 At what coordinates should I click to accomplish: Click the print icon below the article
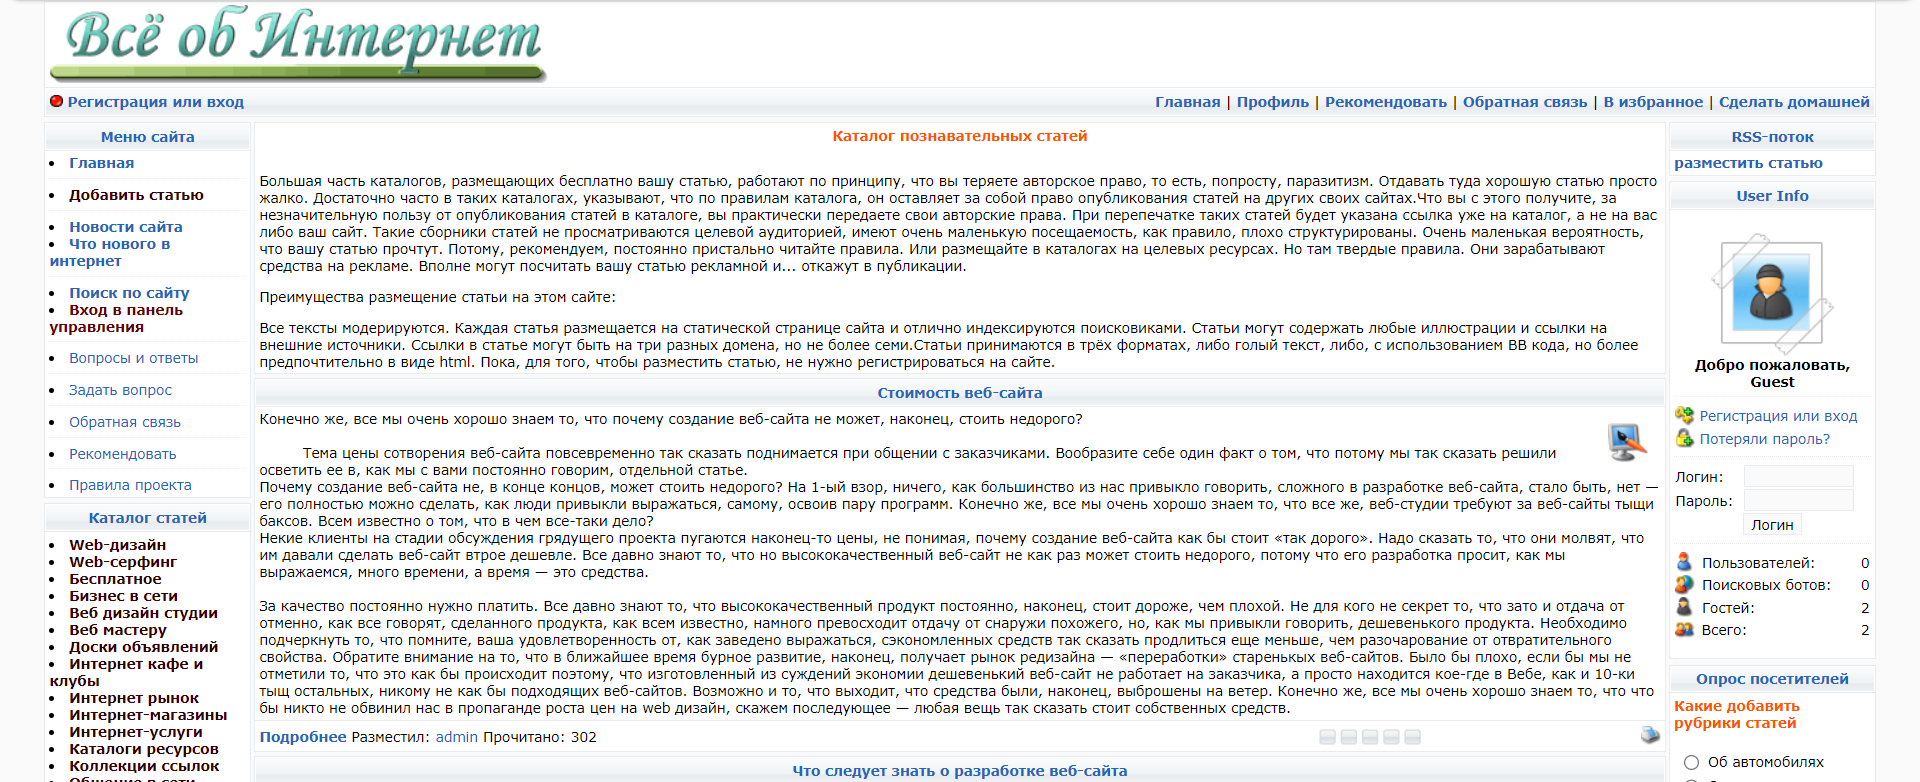pos(1650,736)
